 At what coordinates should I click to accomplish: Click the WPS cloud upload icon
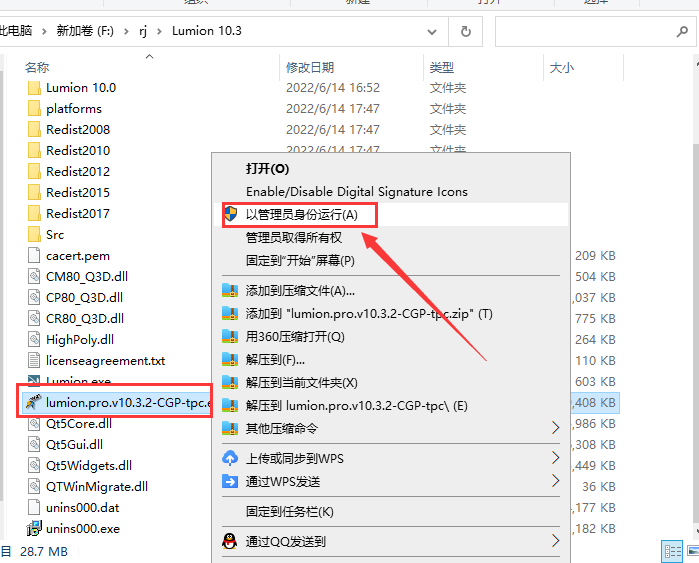click(x=230, y=459)
